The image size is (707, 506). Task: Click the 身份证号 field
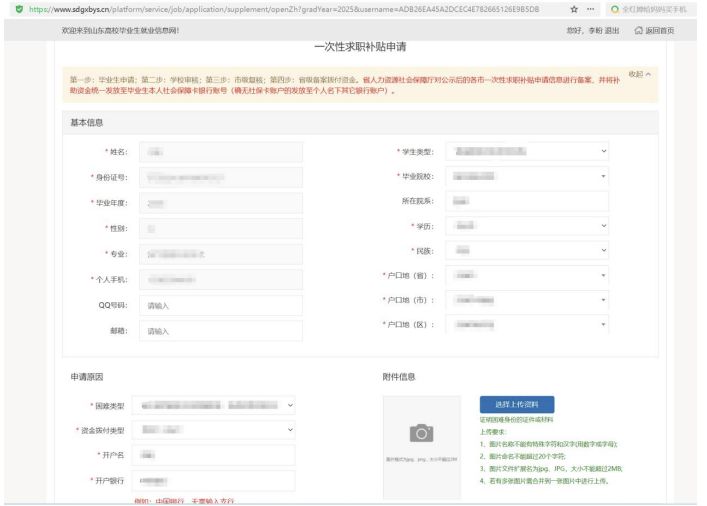click(x=221, y=178)
